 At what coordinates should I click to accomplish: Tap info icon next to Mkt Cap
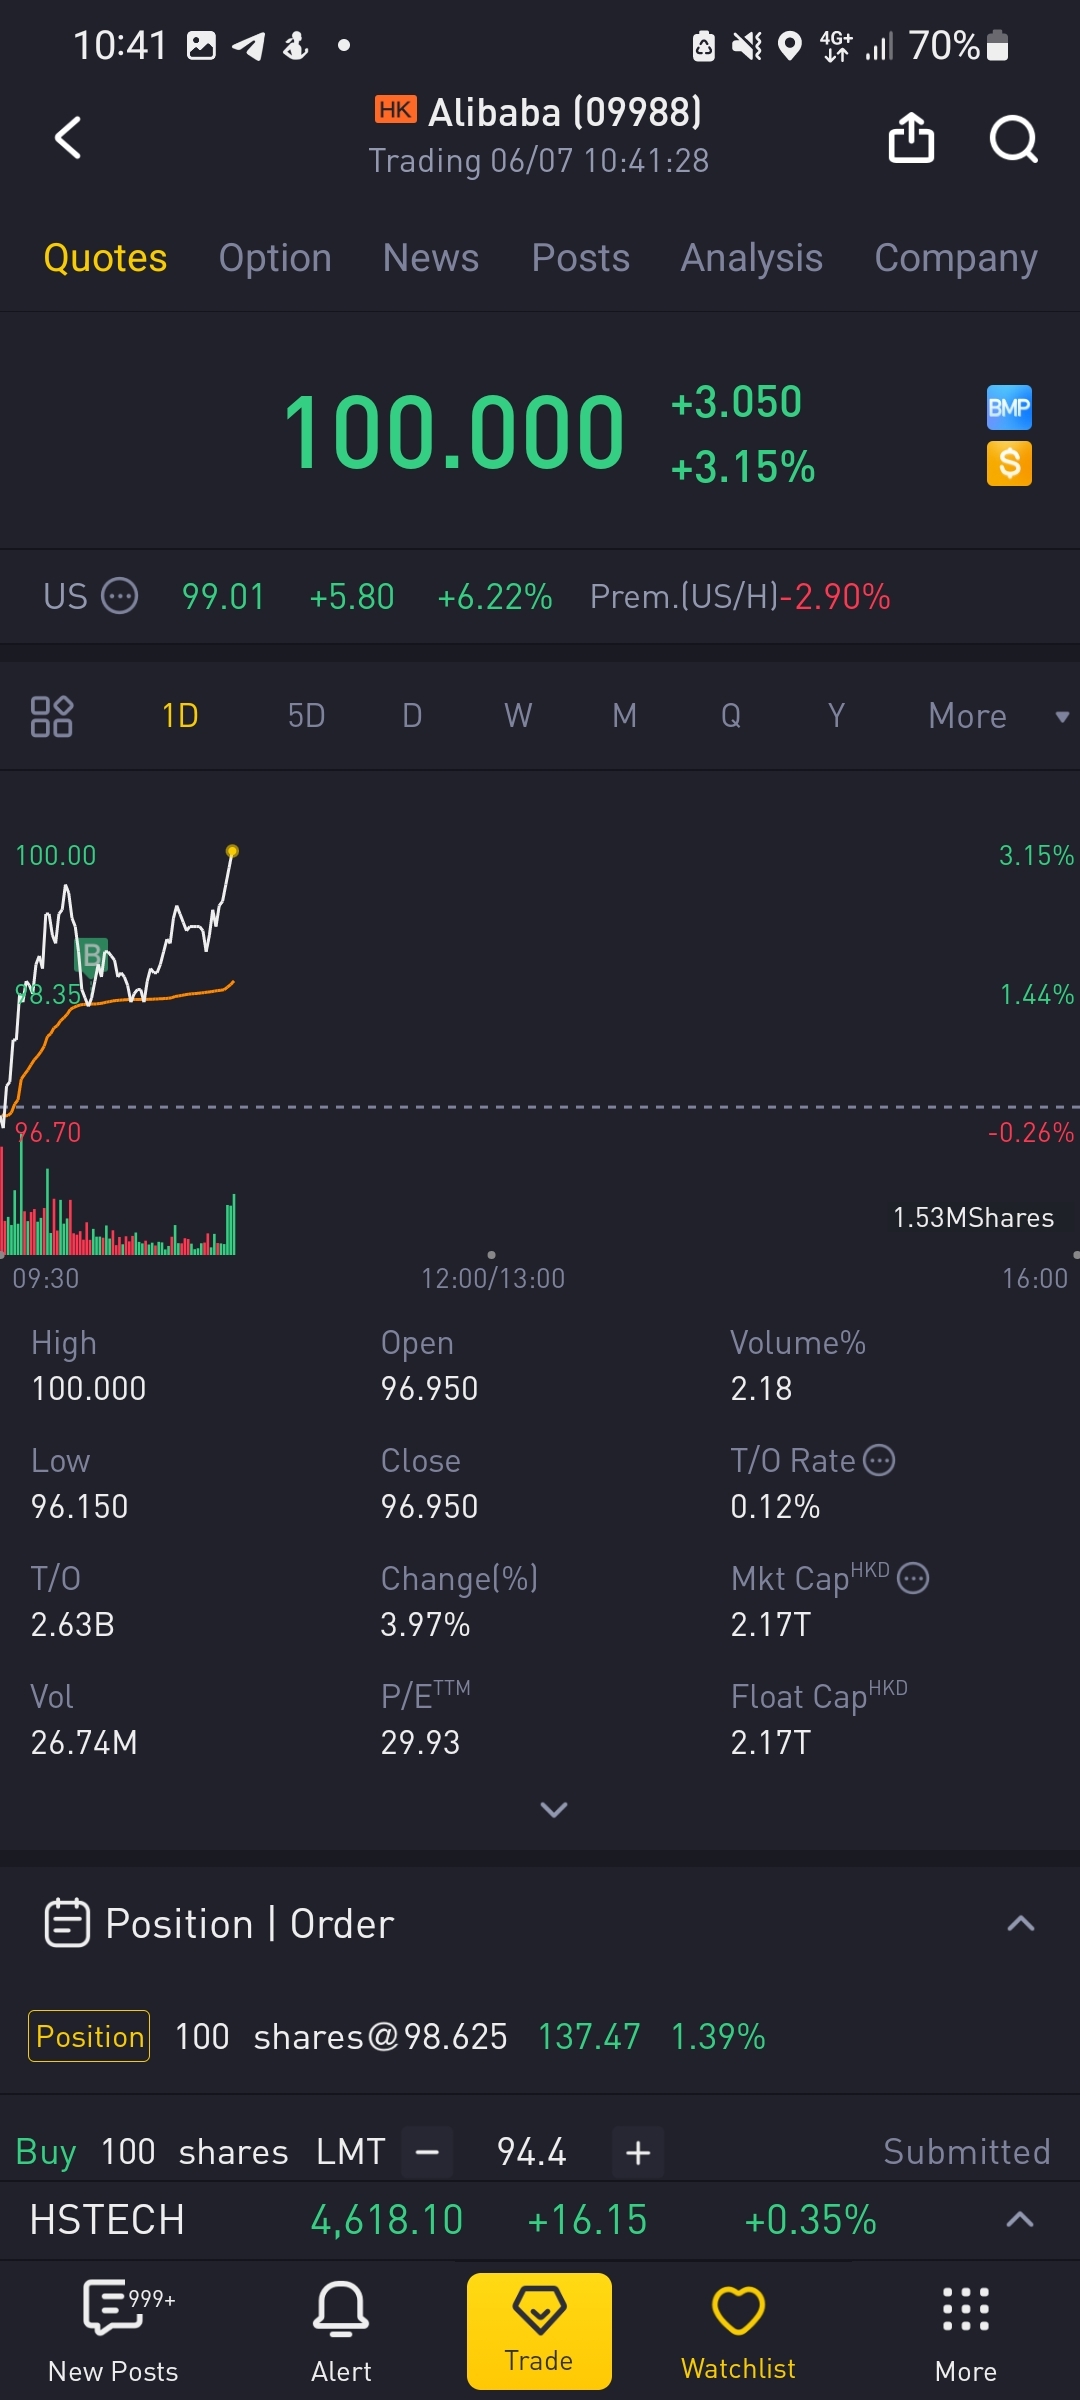click(x=913, y=1578)
